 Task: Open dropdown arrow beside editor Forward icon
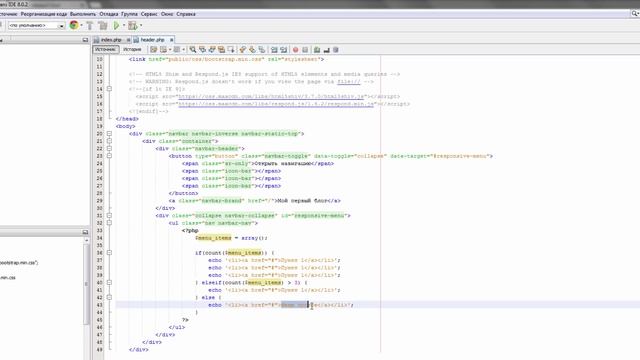(x=183, y=50)
